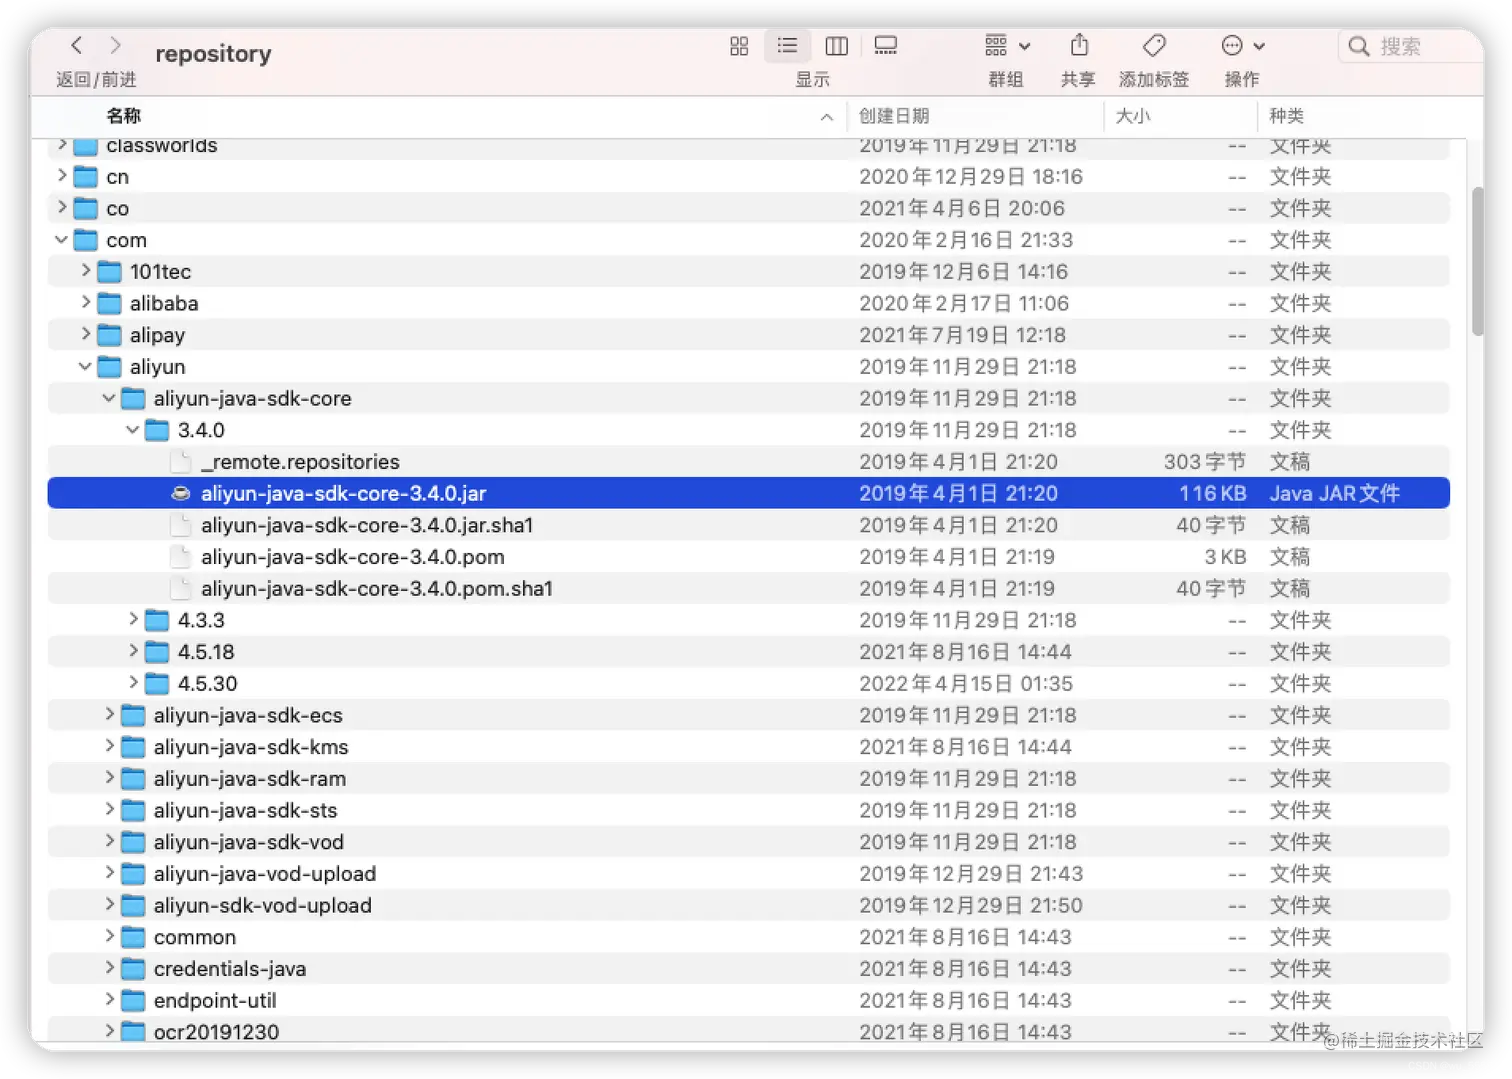Sort by Size (大小) column header
Viewport: 1512px width, 1079px height.
[x=1133, y=116]
